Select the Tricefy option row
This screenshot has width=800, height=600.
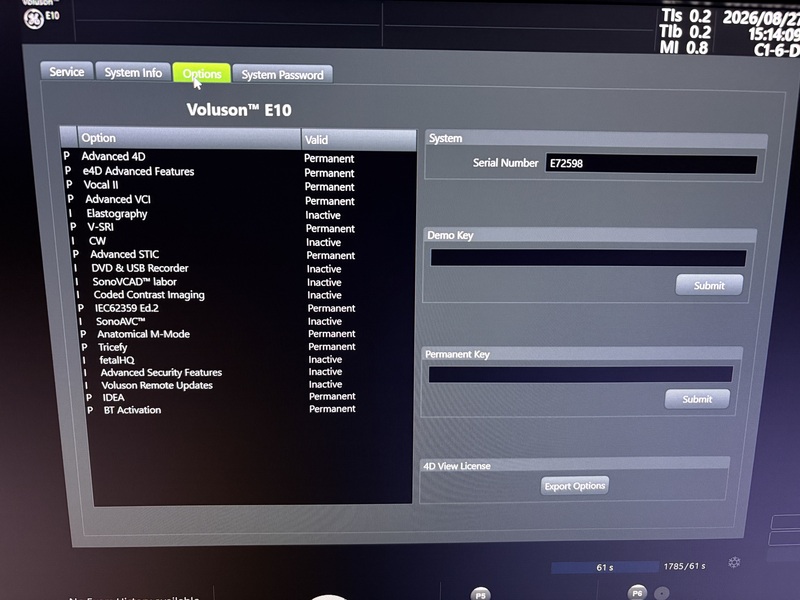click(x=246, y=347)
